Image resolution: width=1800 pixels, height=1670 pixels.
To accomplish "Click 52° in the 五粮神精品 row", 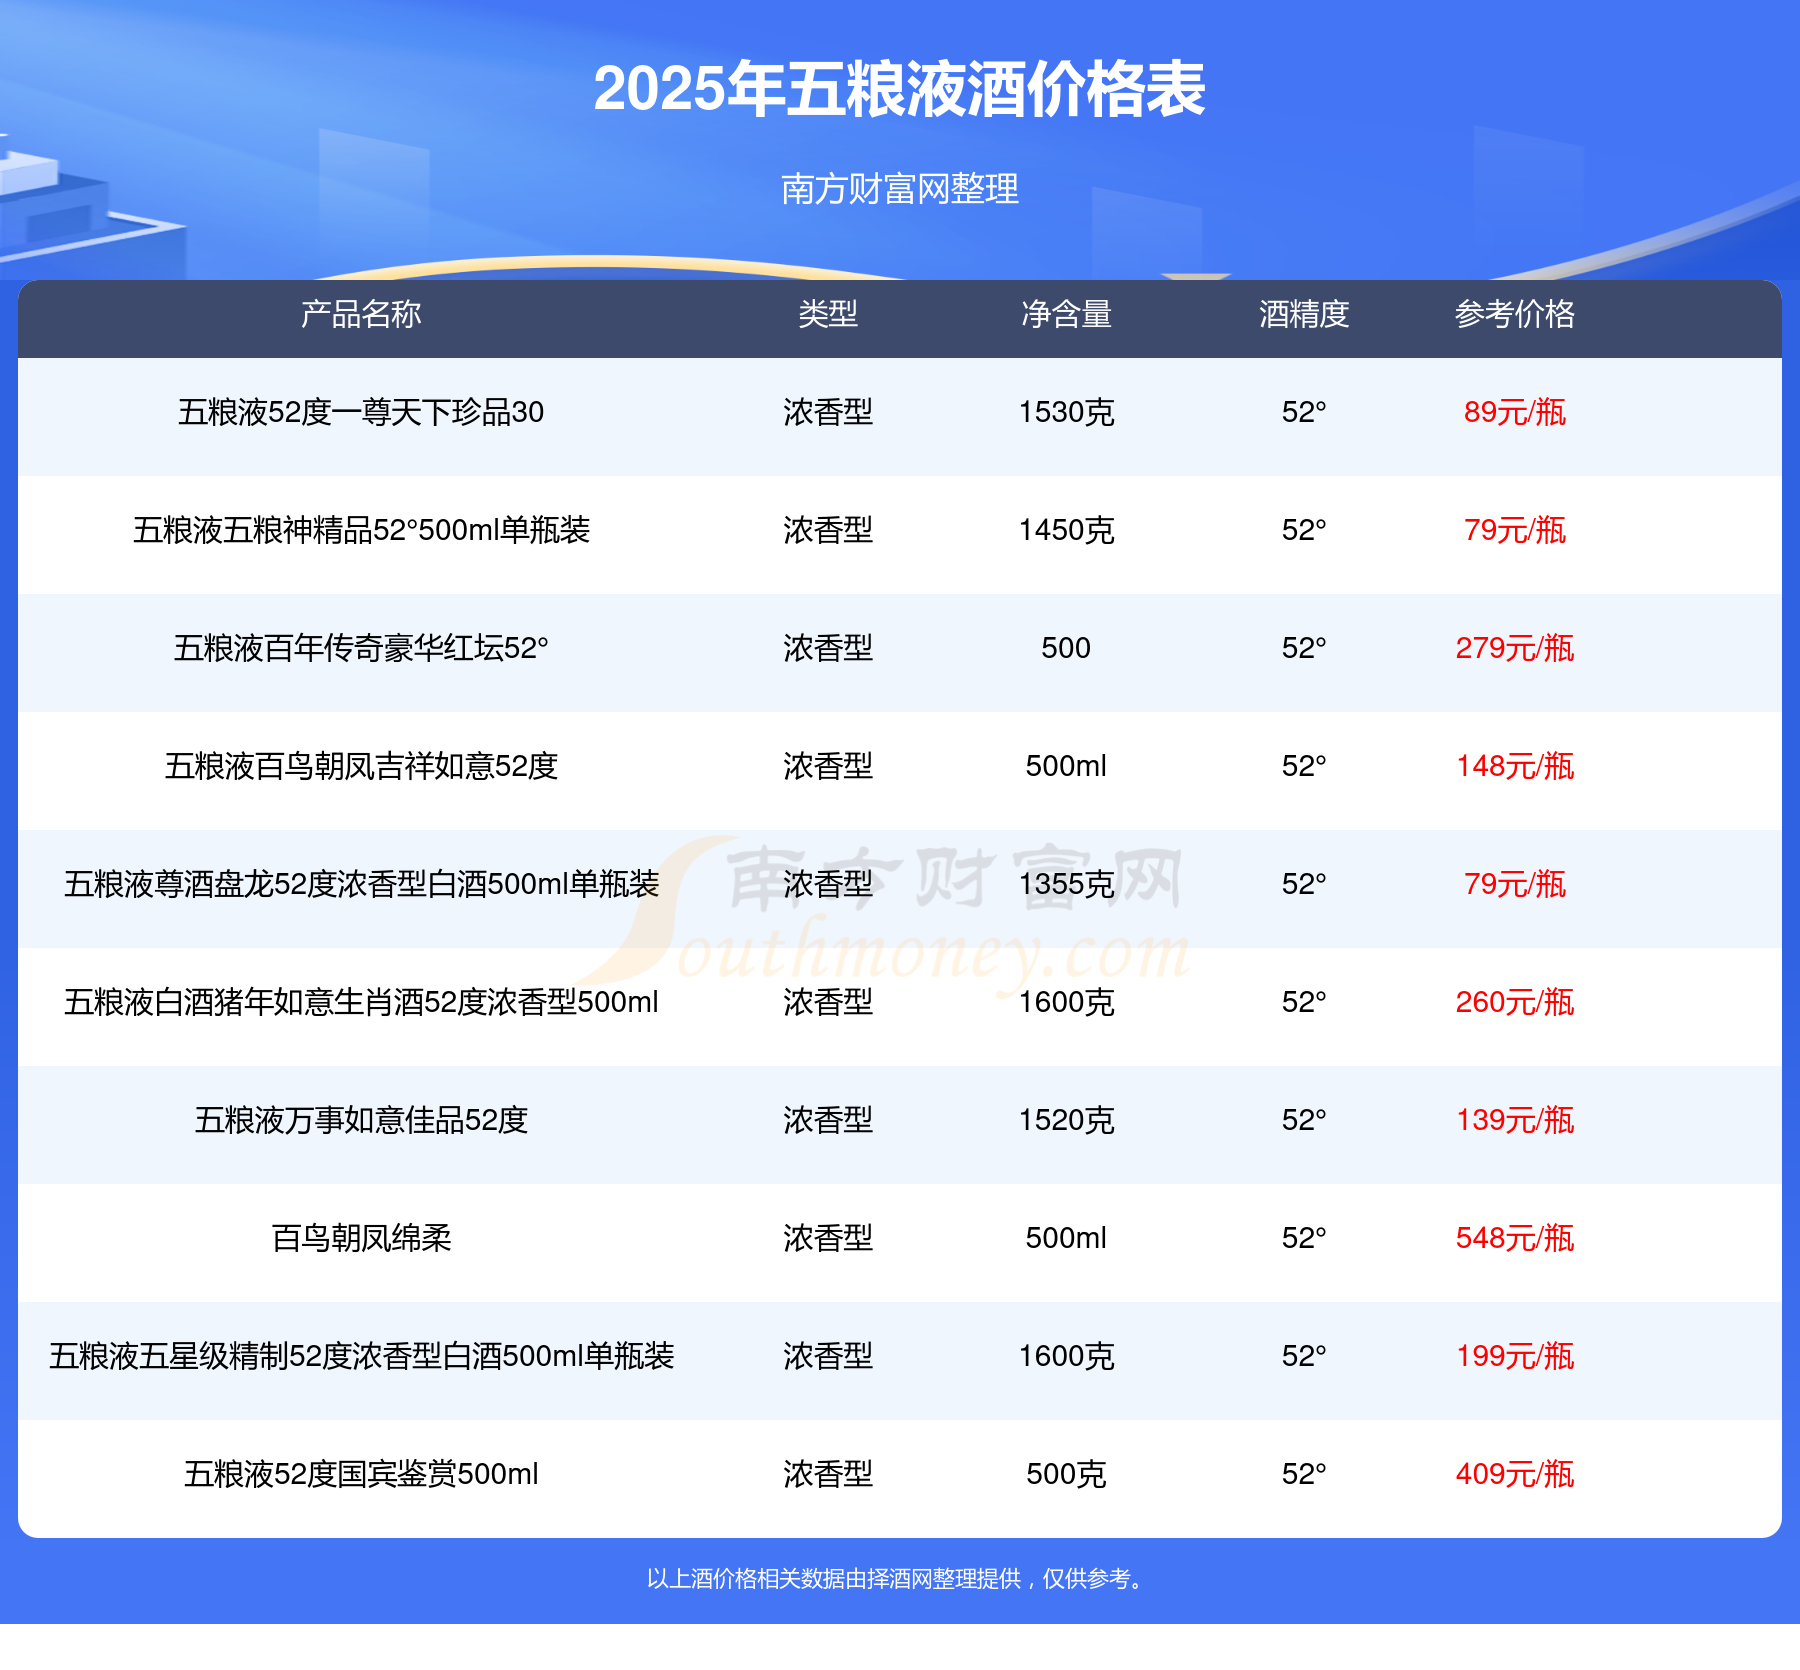I will pyautogui.click(x=1304, y=530).
